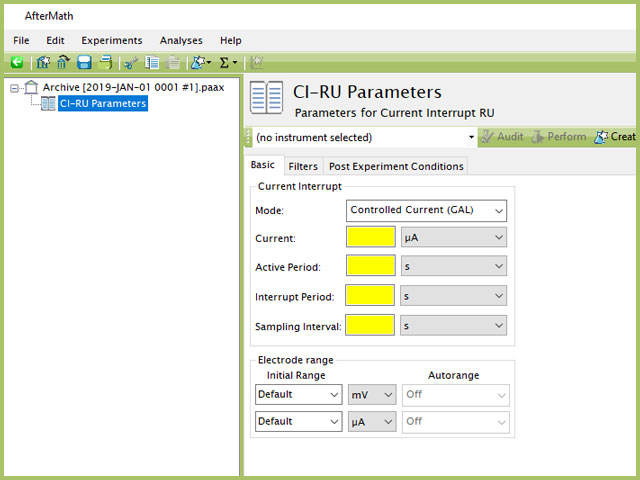The height and width of the screenshot is (480, 640).
Task: Open the Edit menu
Action: (x=55, y=40)
